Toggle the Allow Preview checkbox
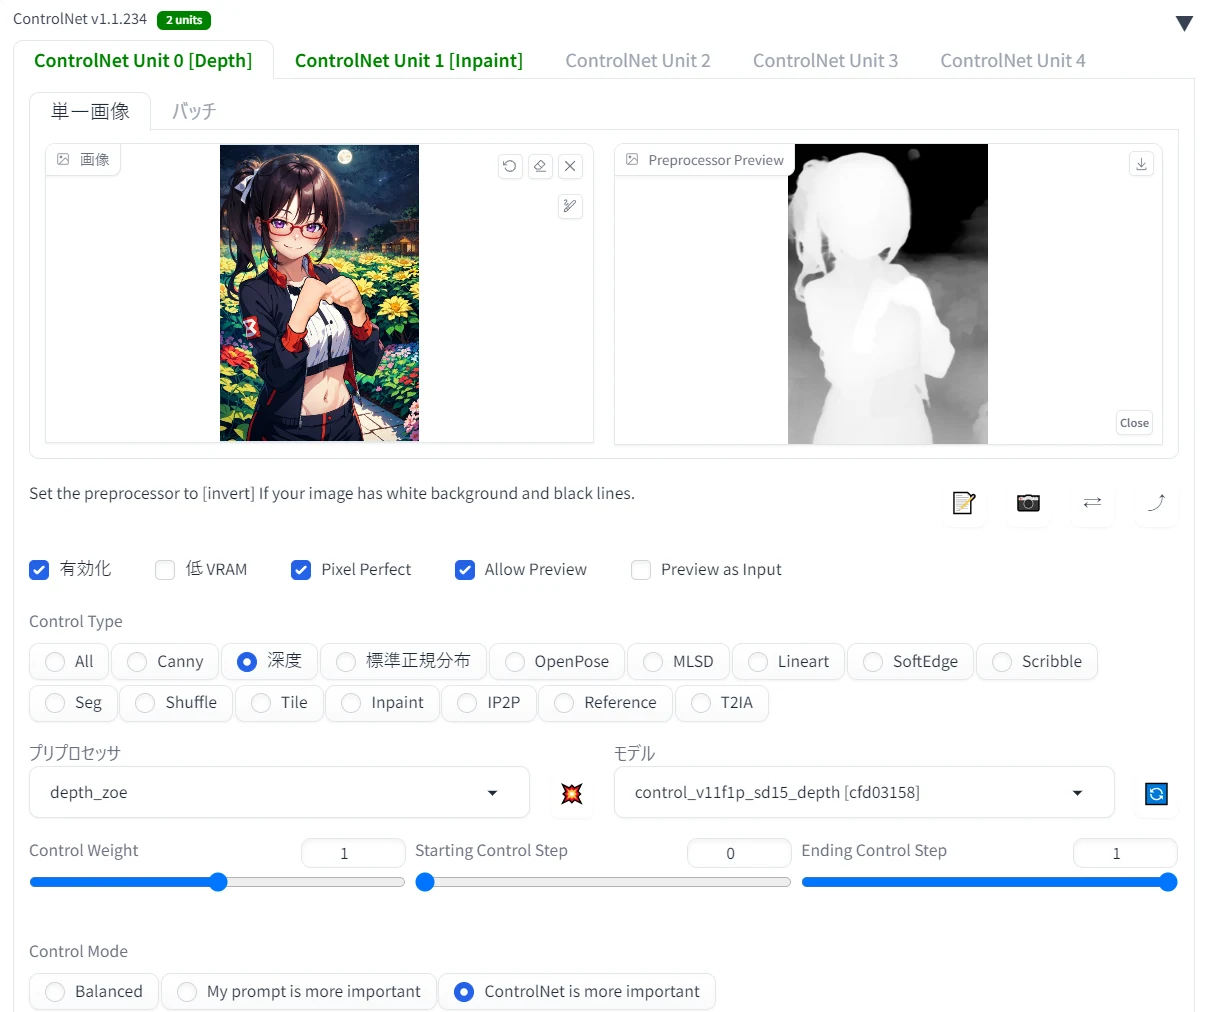Screen dimensions: 1205x1012 pos(465,570)
